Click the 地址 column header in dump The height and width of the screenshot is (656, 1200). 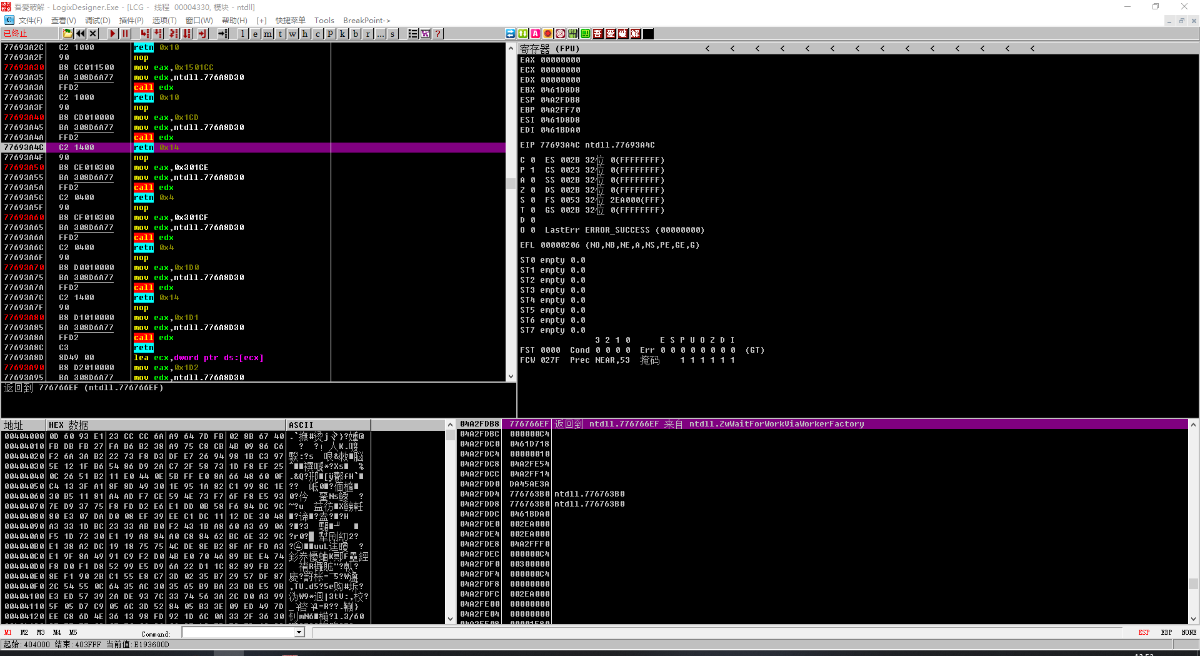click(24, 424)
